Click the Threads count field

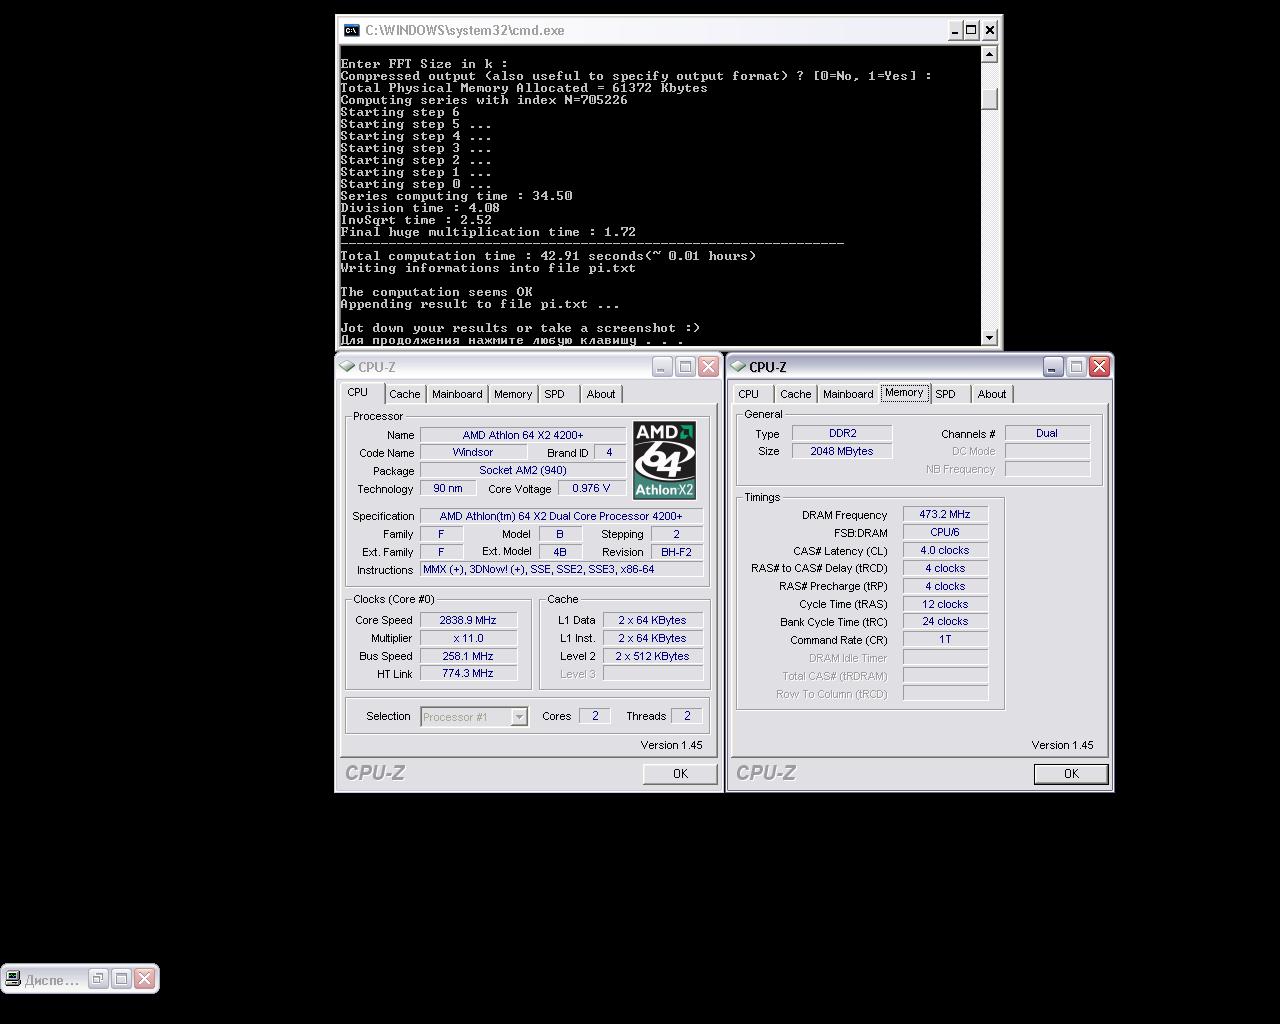pyautogui.click(x=687, y=716)
